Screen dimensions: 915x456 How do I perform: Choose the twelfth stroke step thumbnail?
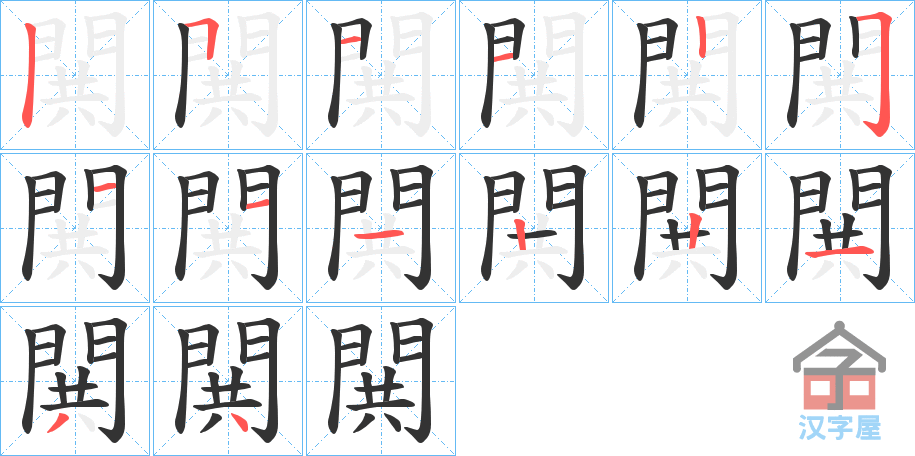pyautogui.click(x=840, y=228)
